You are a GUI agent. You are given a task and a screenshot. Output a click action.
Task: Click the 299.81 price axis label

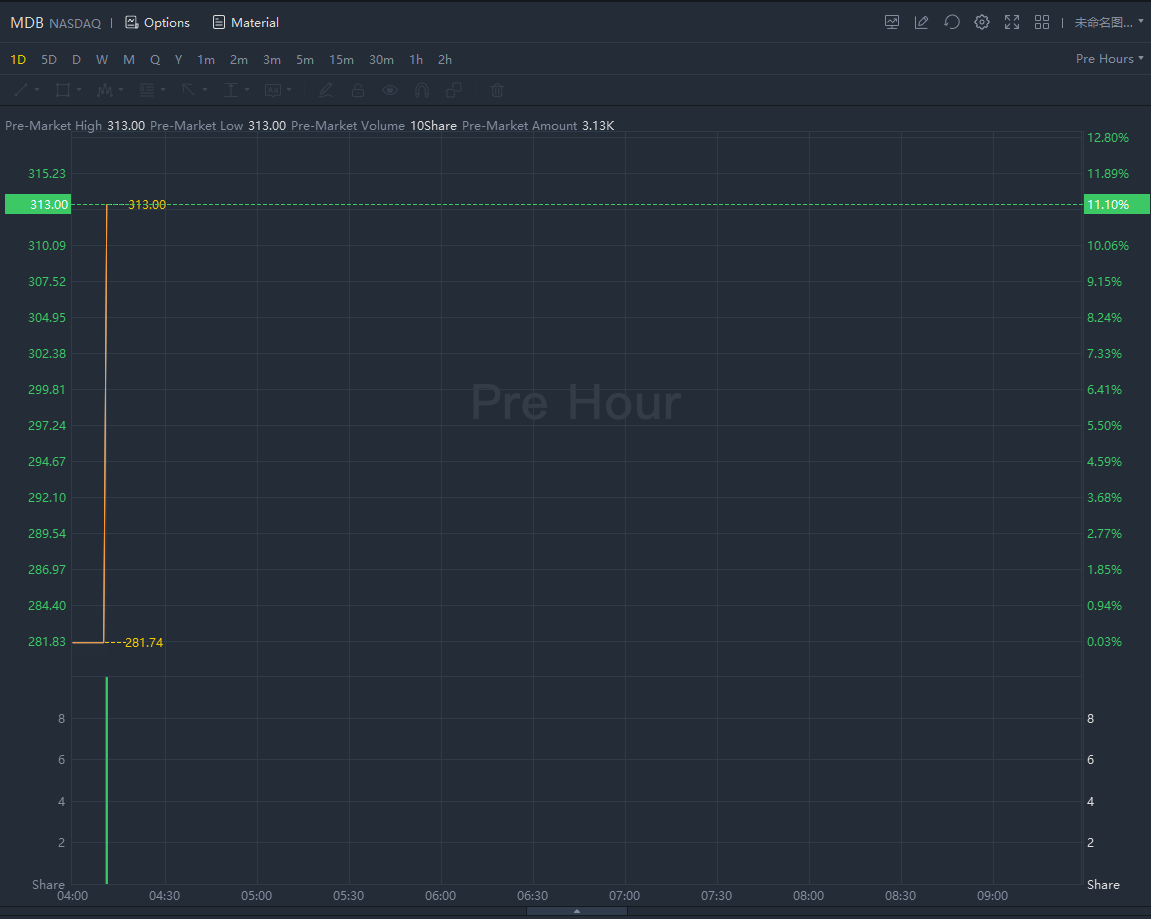[47, 389]
